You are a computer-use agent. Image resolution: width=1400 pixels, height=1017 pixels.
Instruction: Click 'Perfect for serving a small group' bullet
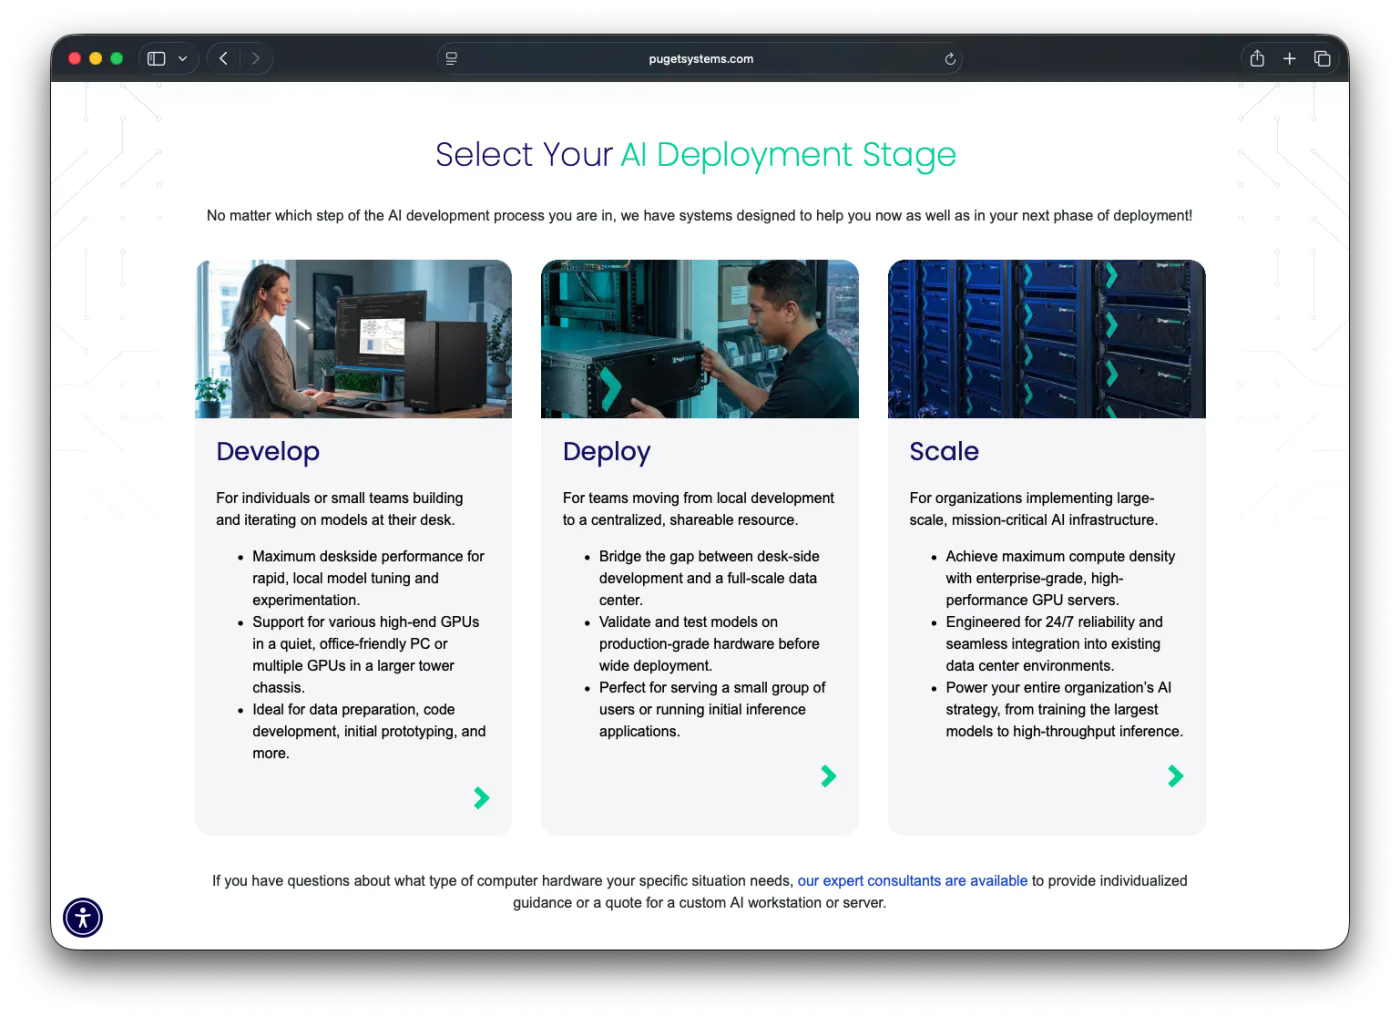[712, 709]
